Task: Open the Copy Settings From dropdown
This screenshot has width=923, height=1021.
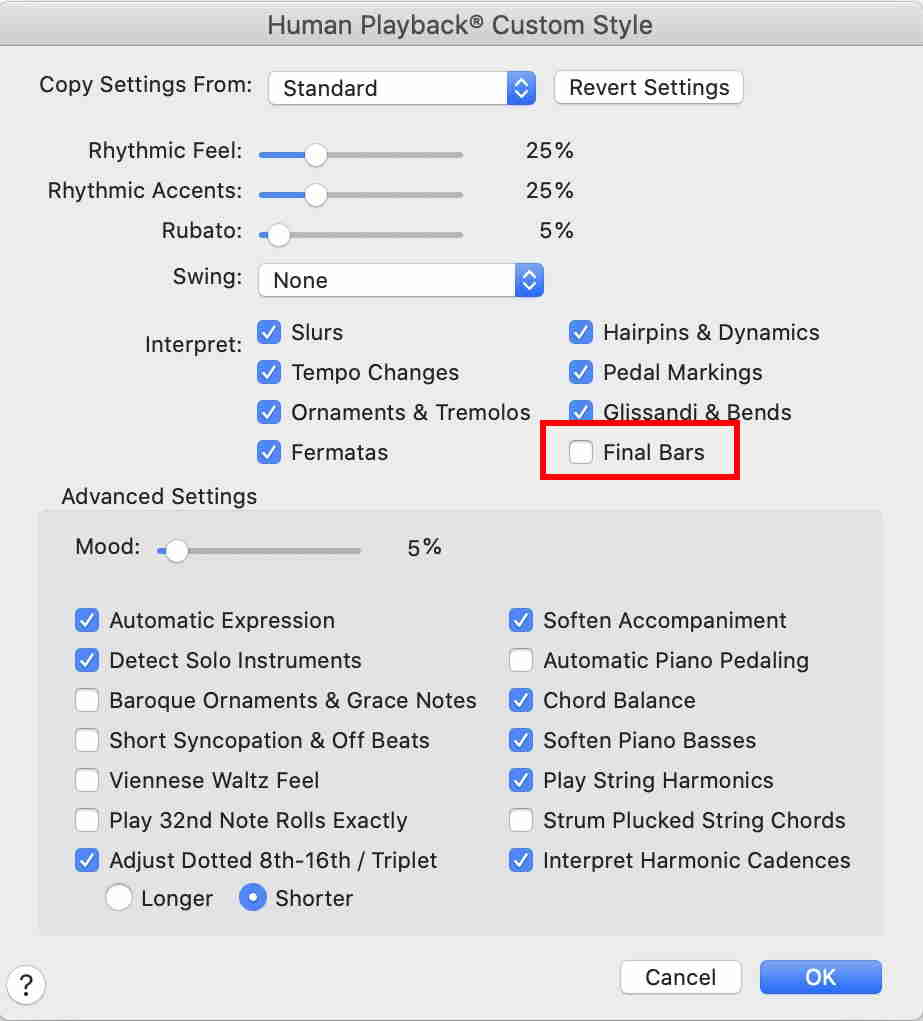Action: click(402, 88)
